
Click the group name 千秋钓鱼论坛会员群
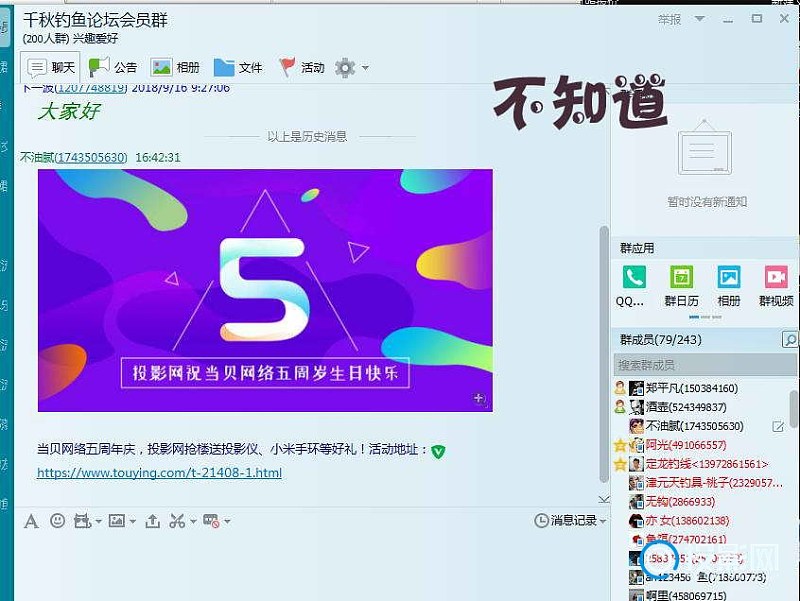point(95,19)
